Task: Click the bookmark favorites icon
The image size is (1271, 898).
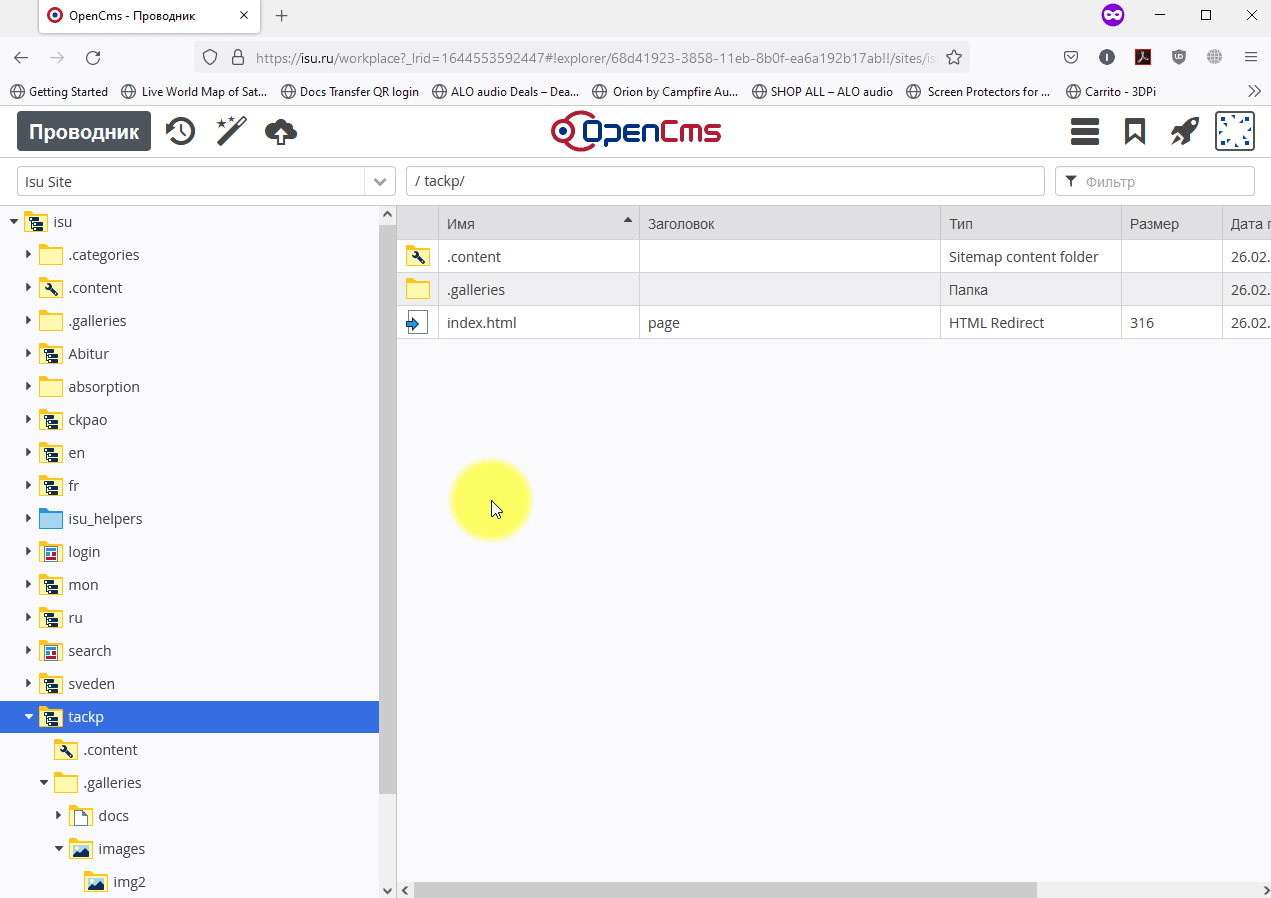Action: (1134, 131)
